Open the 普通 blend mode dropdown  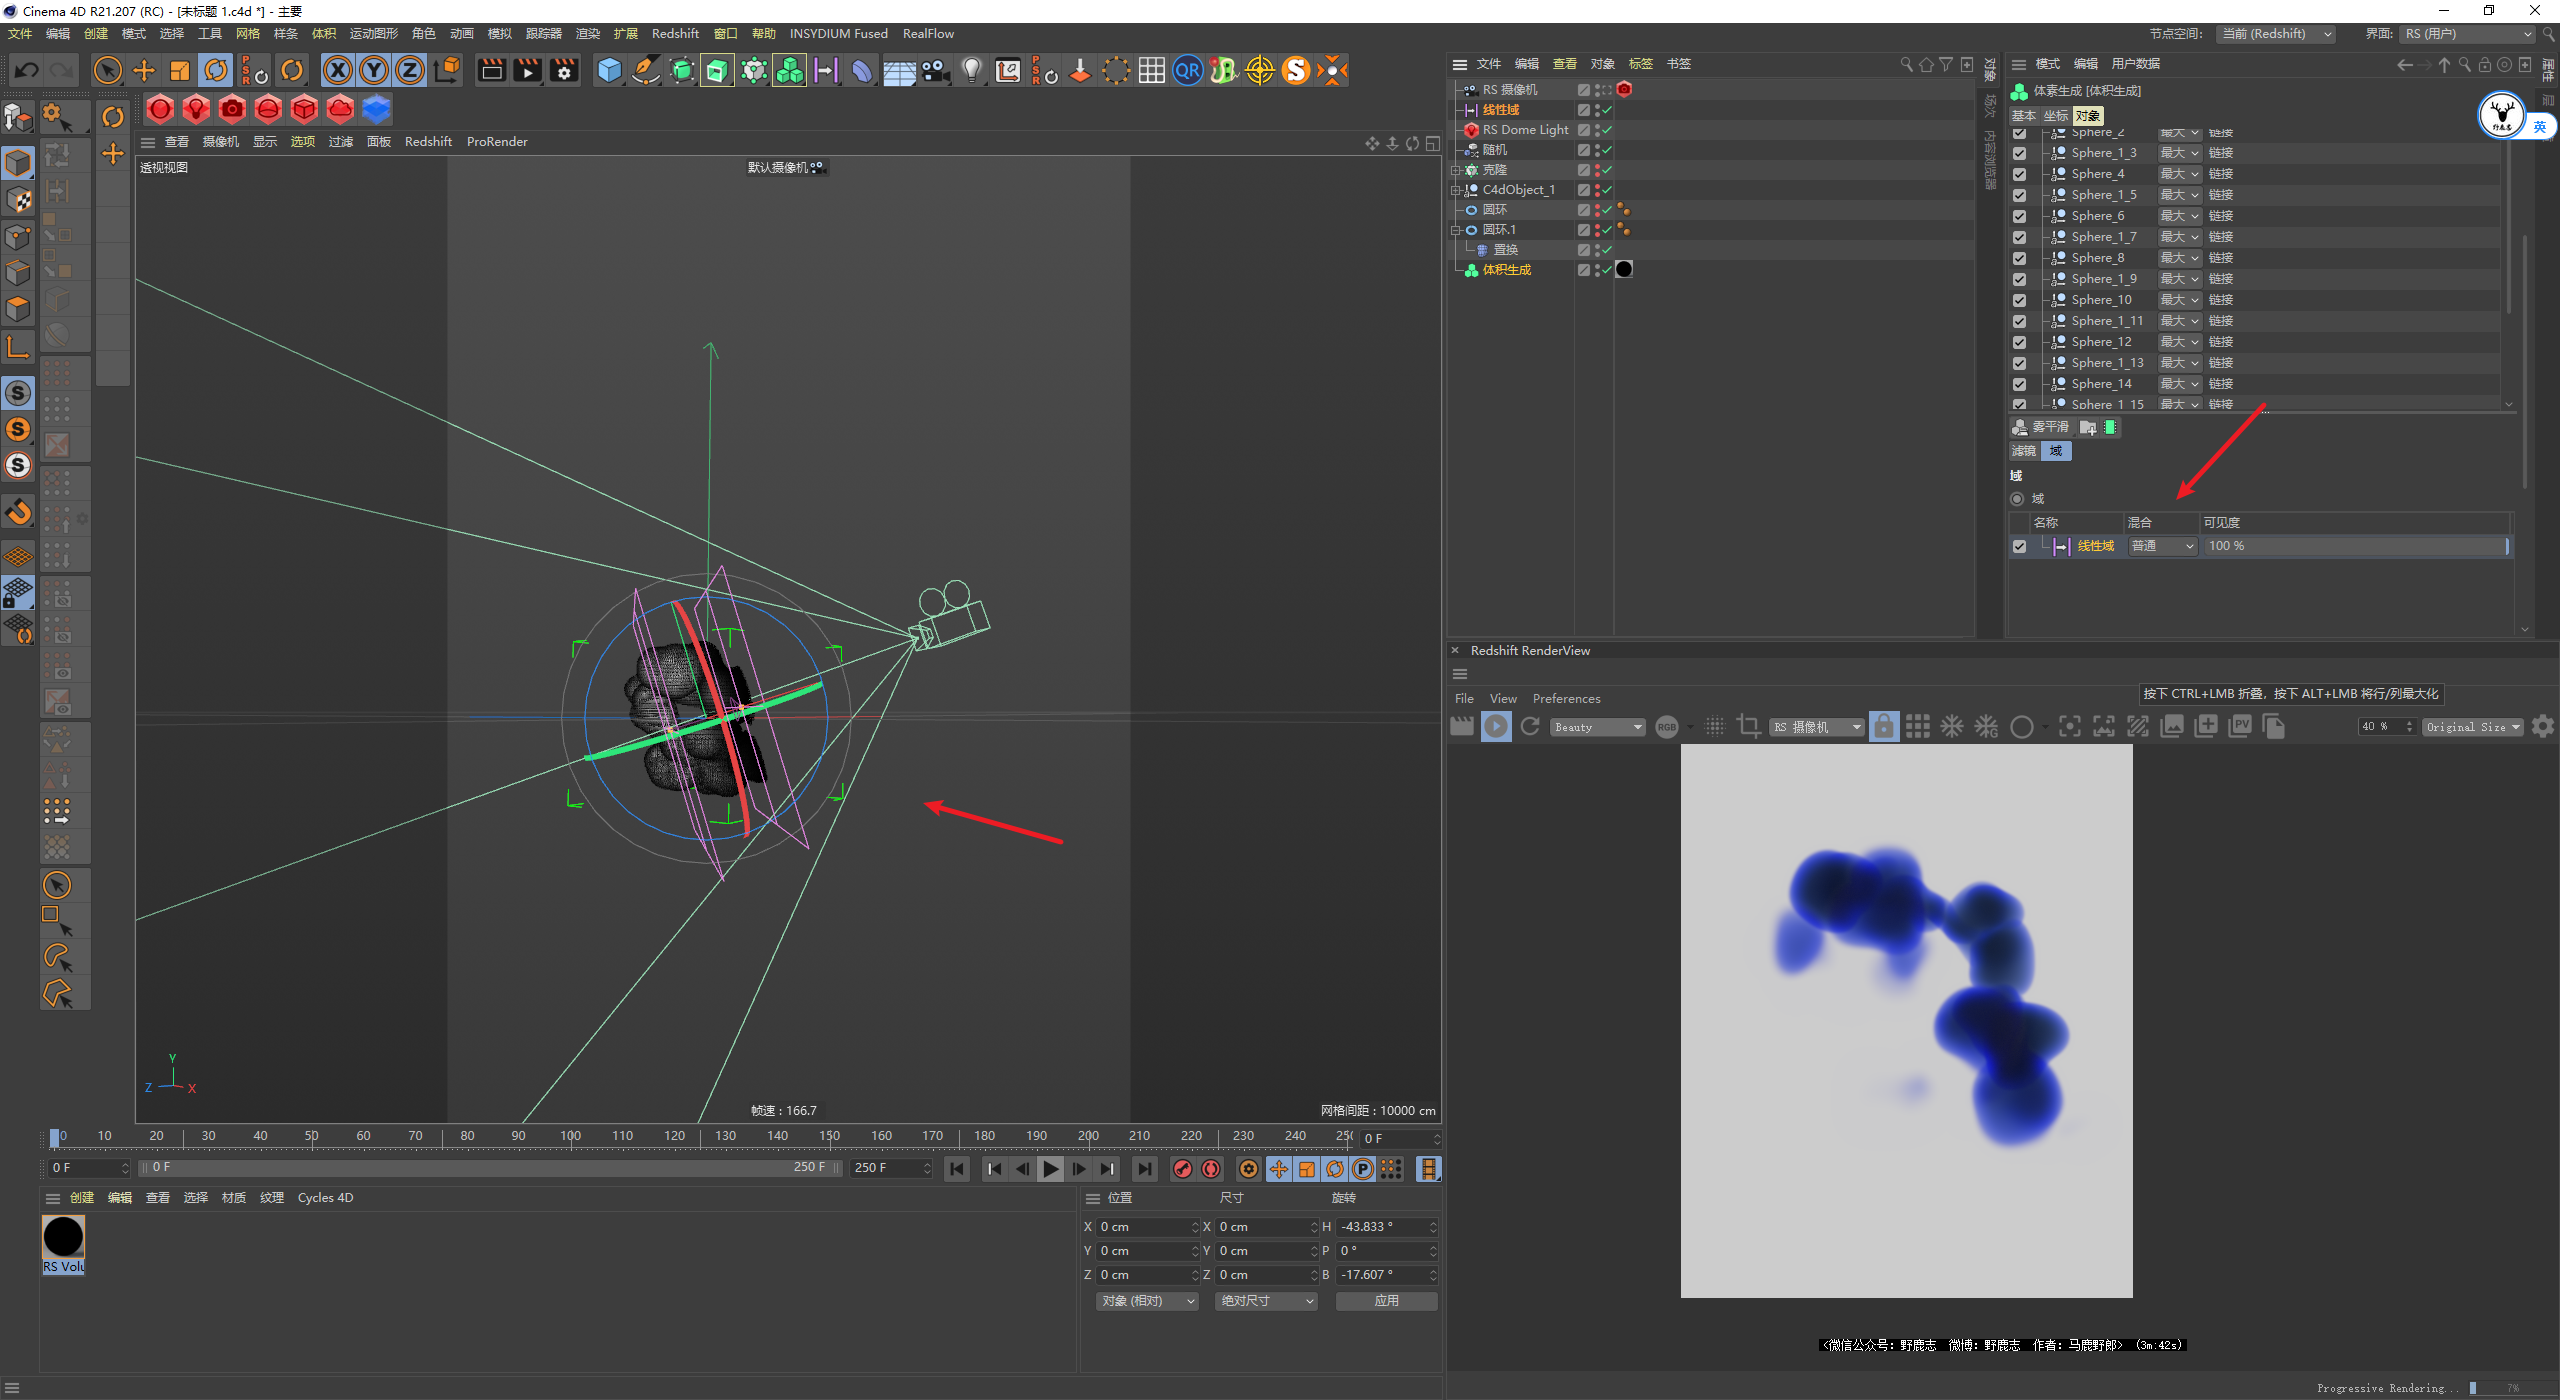2162,546
